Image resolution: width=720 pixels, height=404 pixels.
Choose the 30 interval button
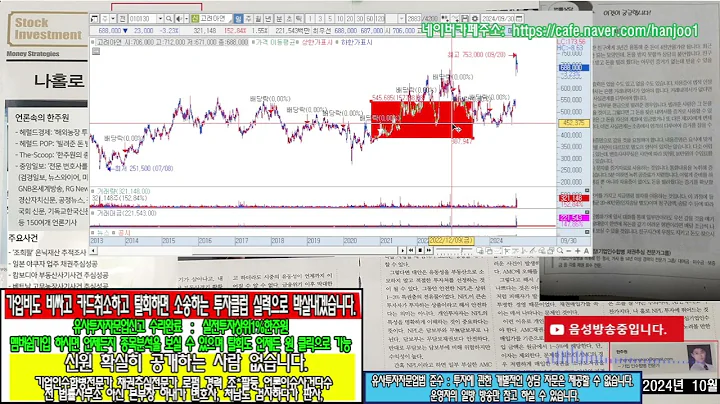tap(360, 18)
